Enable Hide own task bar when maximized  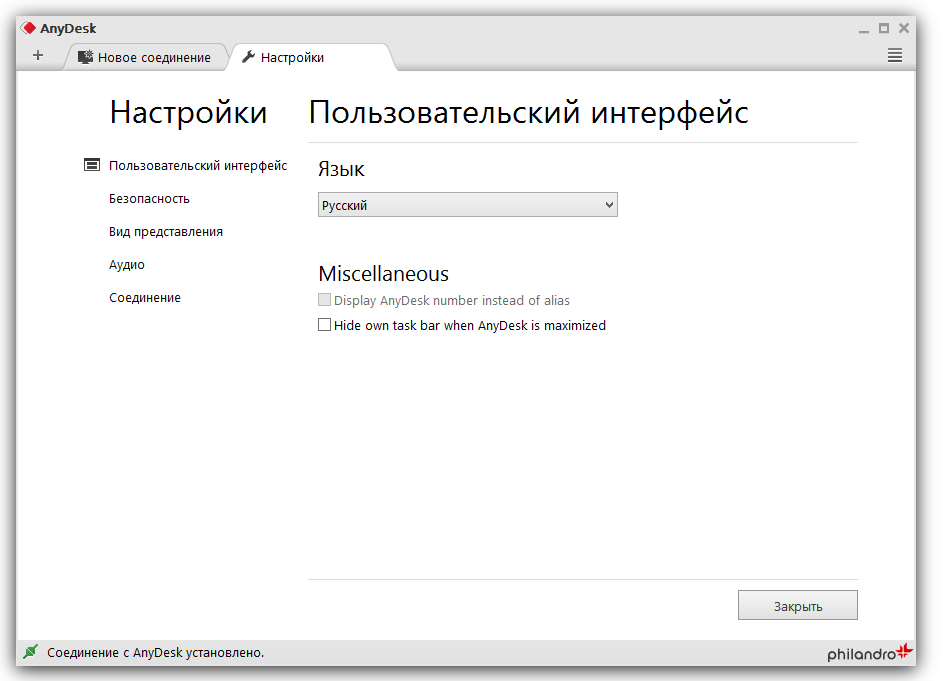tap(324, 325)
